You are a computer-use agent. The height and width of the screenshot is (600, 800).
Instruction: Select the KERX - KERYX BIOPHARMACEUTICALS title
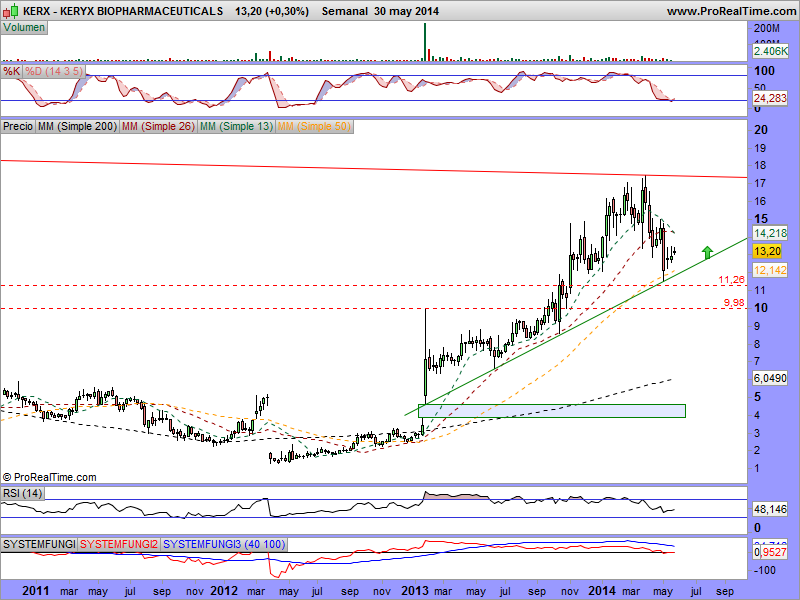click(x=123, y=11)
